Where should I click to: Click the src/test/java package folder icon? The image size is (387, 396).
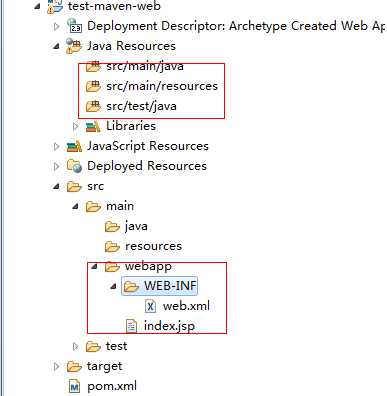click(93, 106)
